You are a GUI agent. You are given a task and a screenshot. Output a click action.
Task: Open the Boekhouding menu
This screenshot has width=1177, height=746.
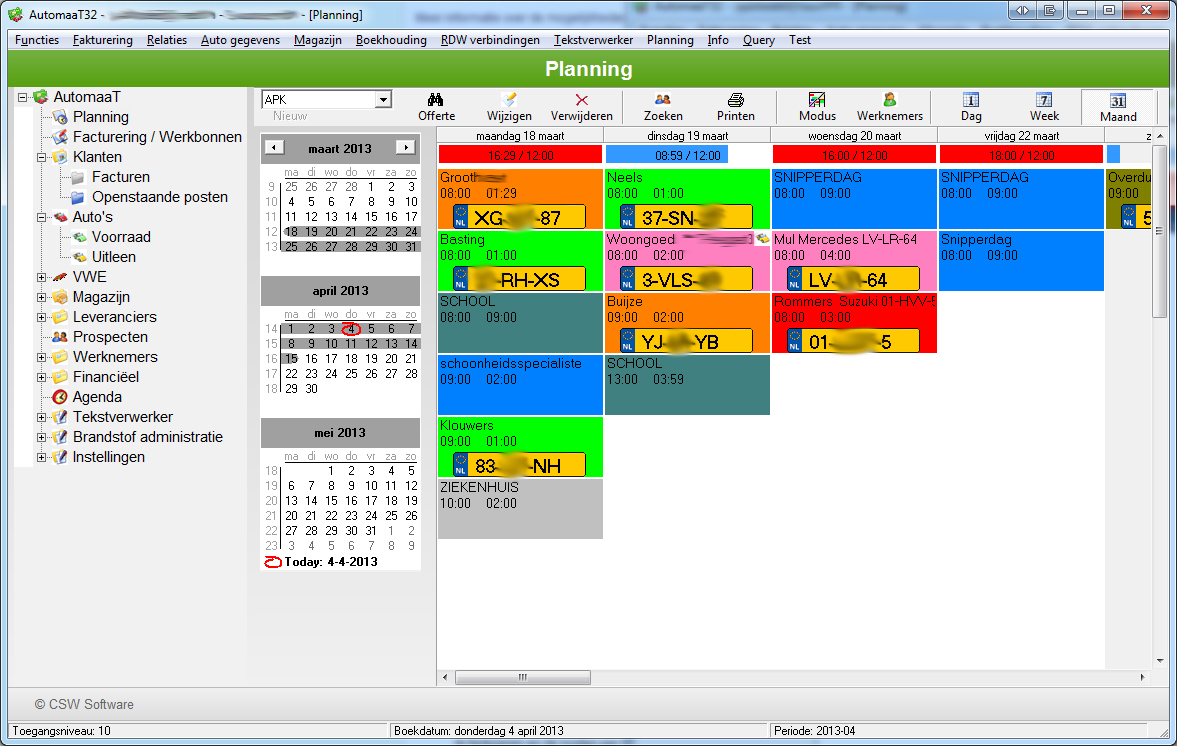coord(391,40)
